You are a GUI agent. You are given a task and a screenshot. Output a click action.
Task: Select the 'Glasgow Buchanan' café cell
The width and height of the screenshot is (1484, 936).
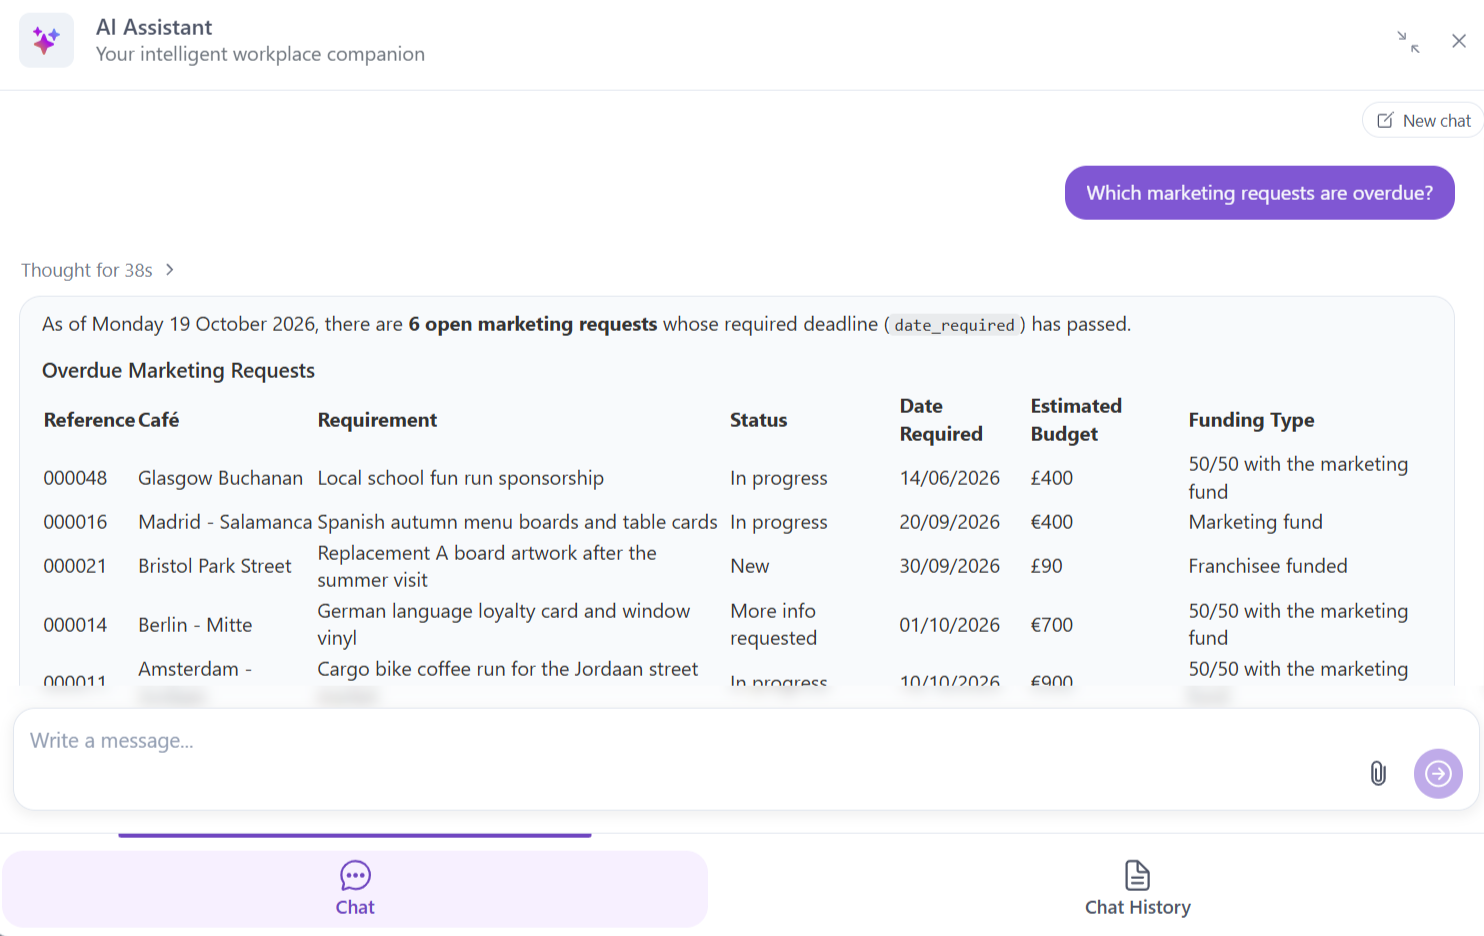tap(220, 478)
